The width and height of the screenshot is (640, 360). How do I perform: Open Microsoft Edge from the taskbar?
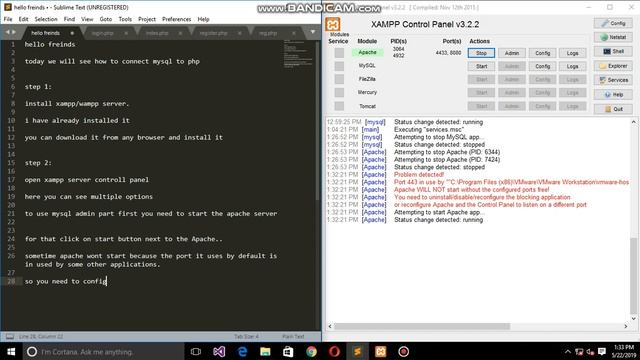[x=242, y=351]
